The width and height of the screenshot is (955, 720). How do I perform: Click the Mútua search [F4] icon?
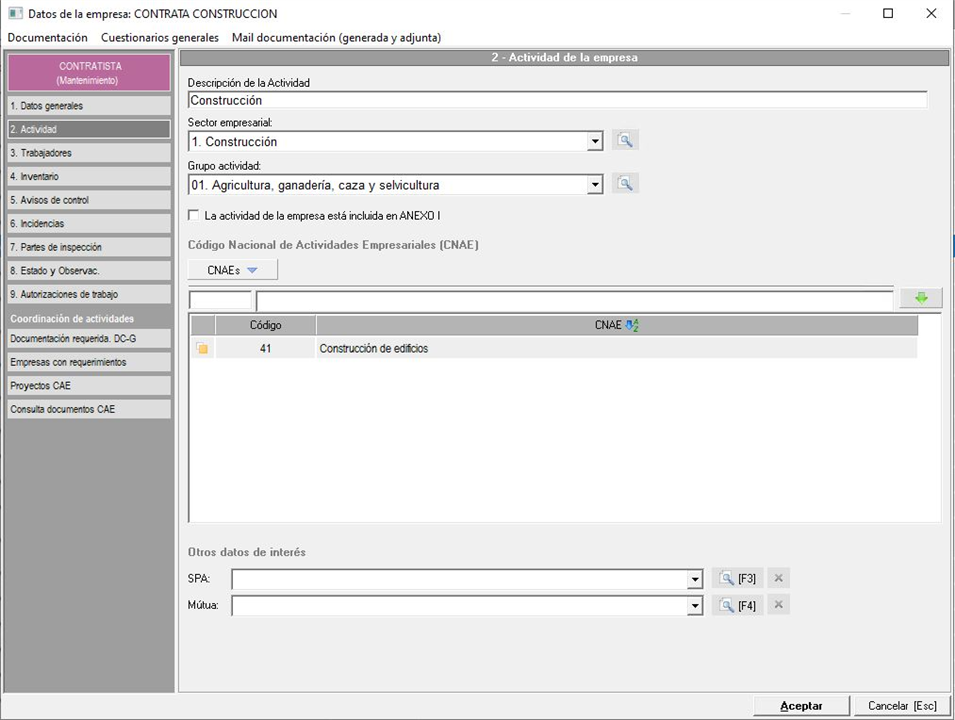pos(737,605)
